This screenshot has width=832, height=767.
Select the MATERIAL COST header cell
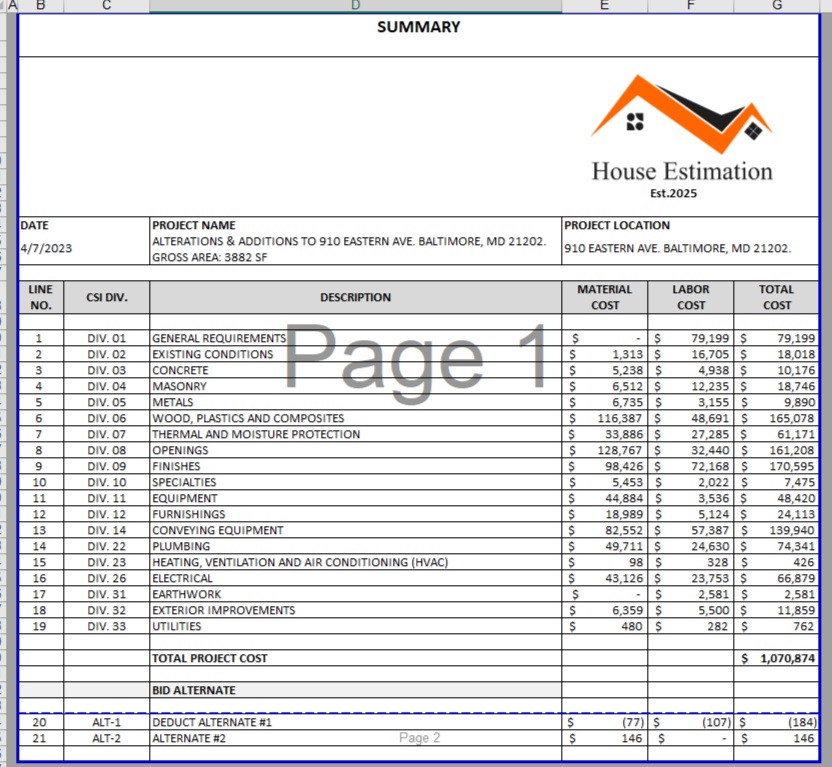604,297
